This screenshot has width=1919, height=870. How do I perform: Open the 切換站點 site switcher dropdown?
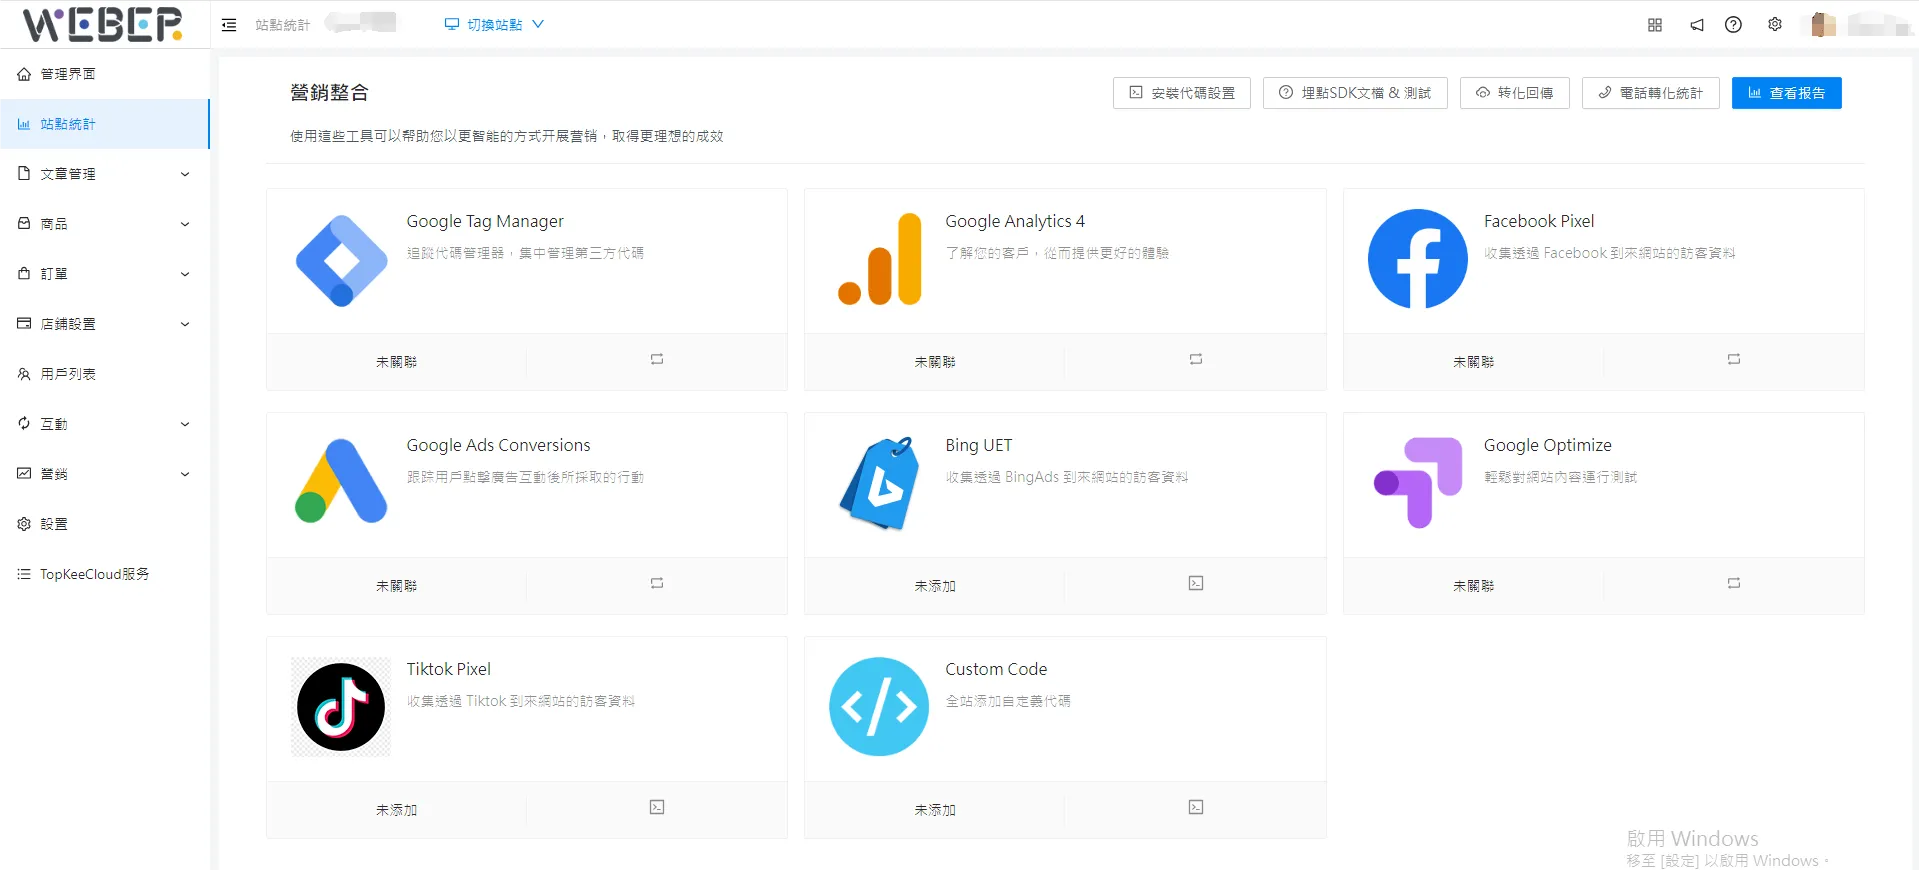[494, 25]
